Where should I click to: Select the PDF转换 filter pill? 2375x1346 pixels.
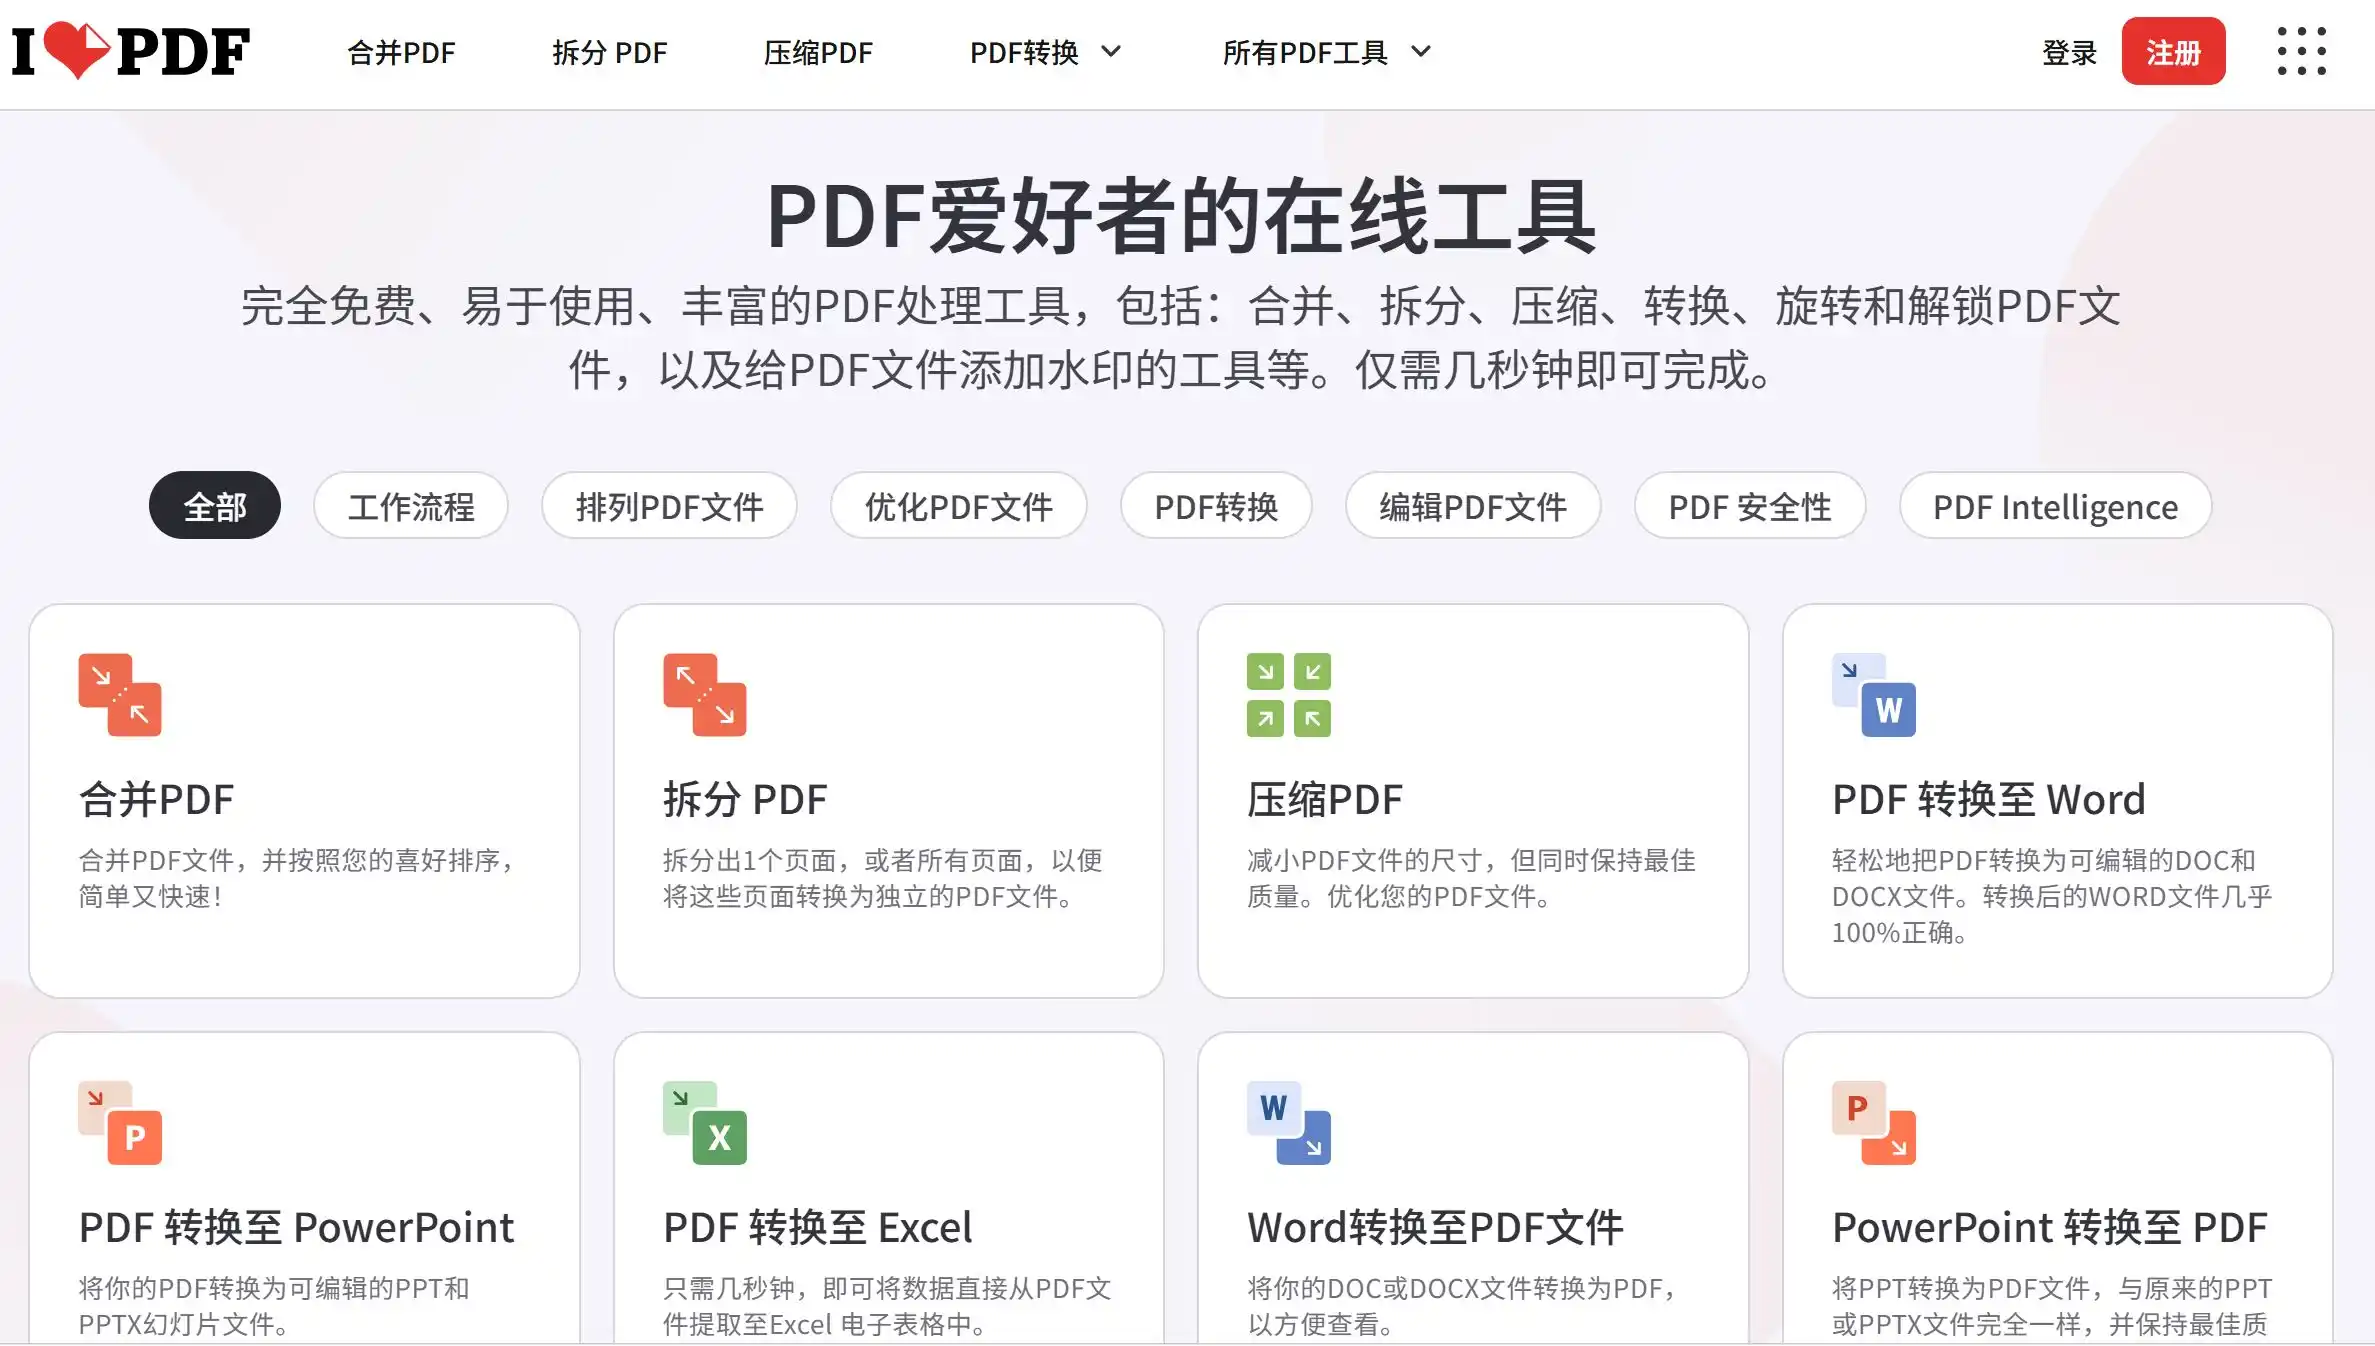pos(1216,506)
